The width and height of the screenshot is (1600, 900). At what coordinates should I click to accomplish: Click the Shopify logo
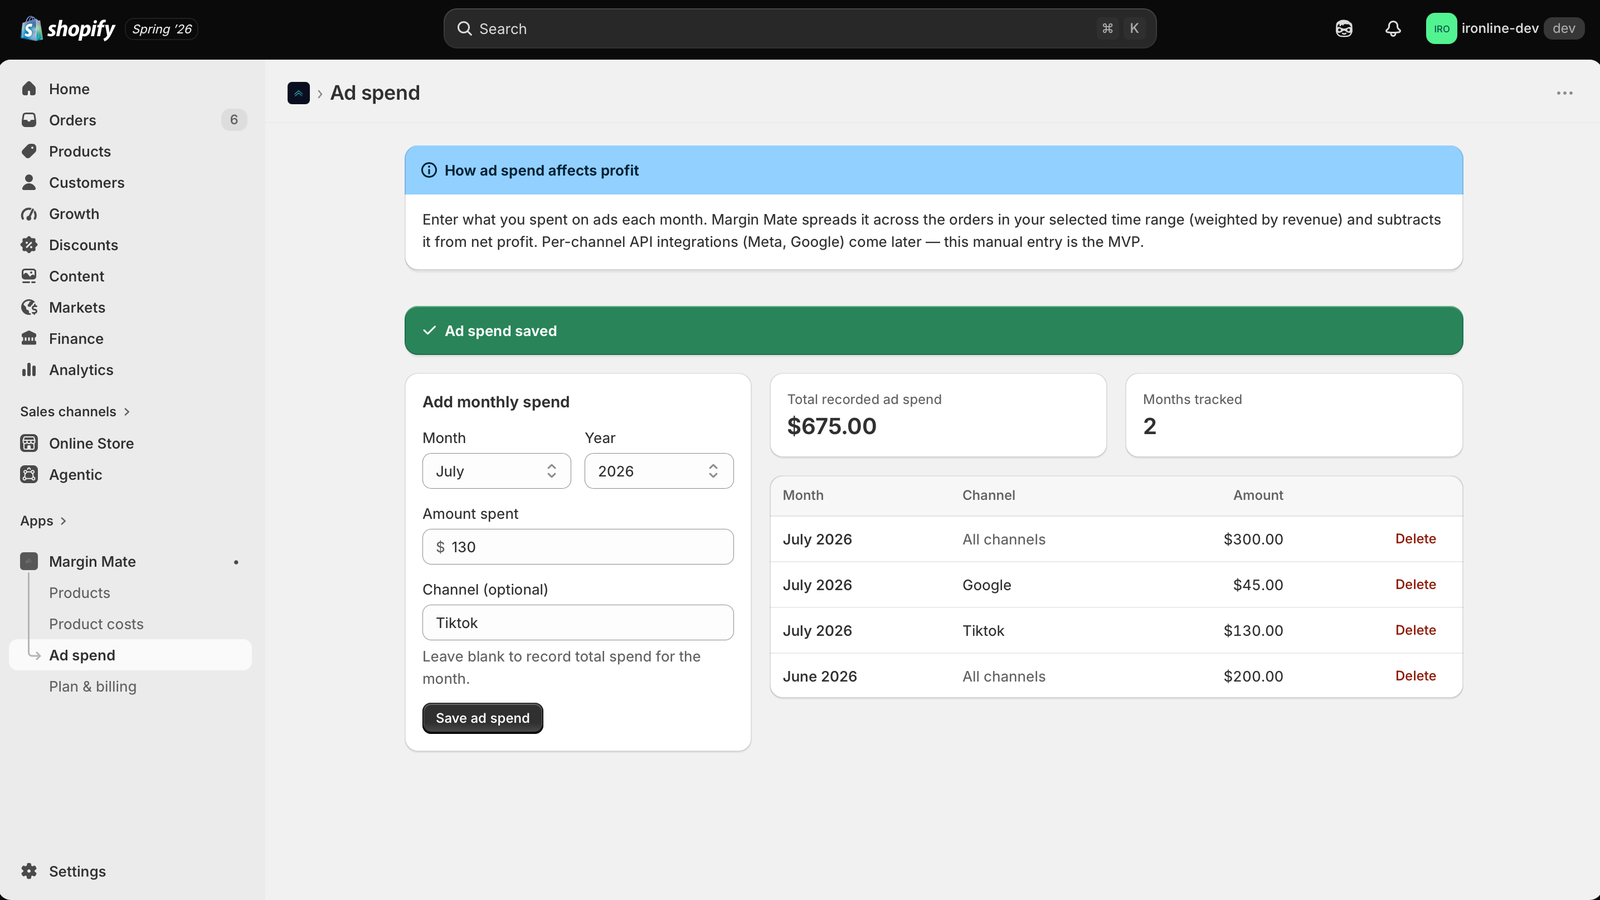click(68, 29)
